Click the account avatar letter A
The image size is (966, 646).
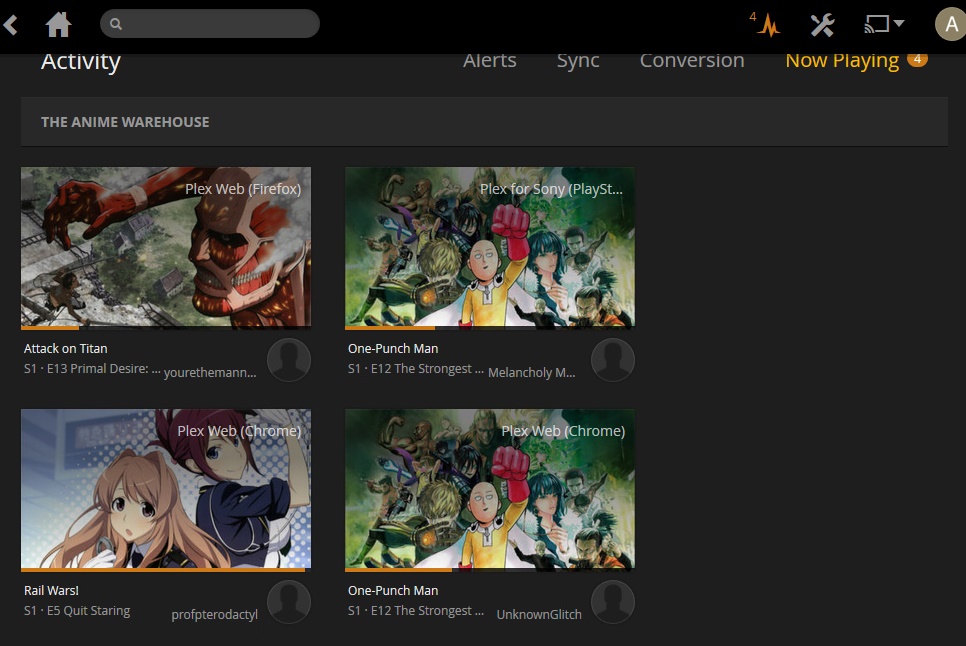click(x=949, y=24)
